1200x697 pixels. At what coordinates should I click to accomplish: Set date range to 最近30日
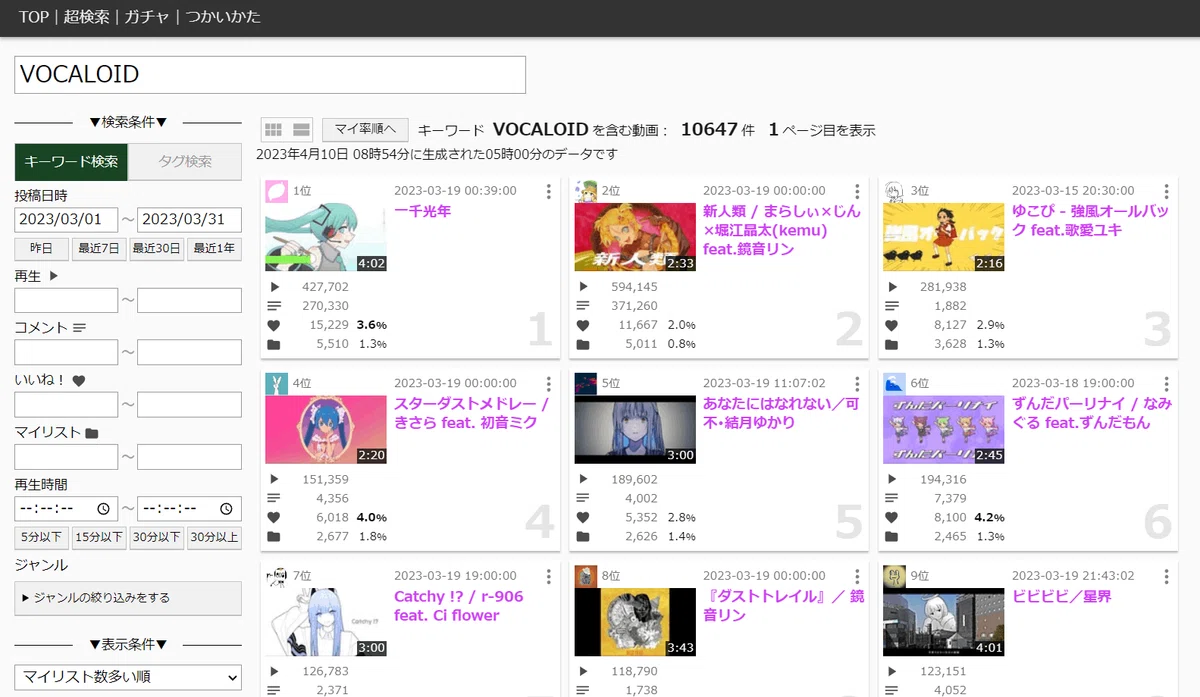(x=157, y=249)
